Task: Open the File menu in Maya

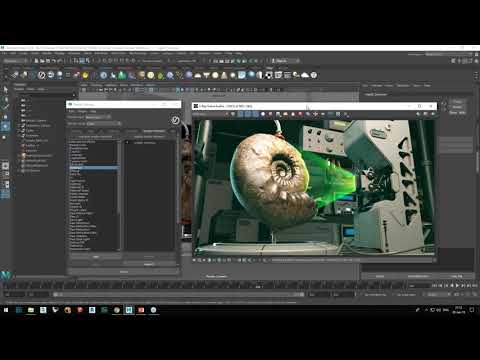Action: click(x=4, y=53)
